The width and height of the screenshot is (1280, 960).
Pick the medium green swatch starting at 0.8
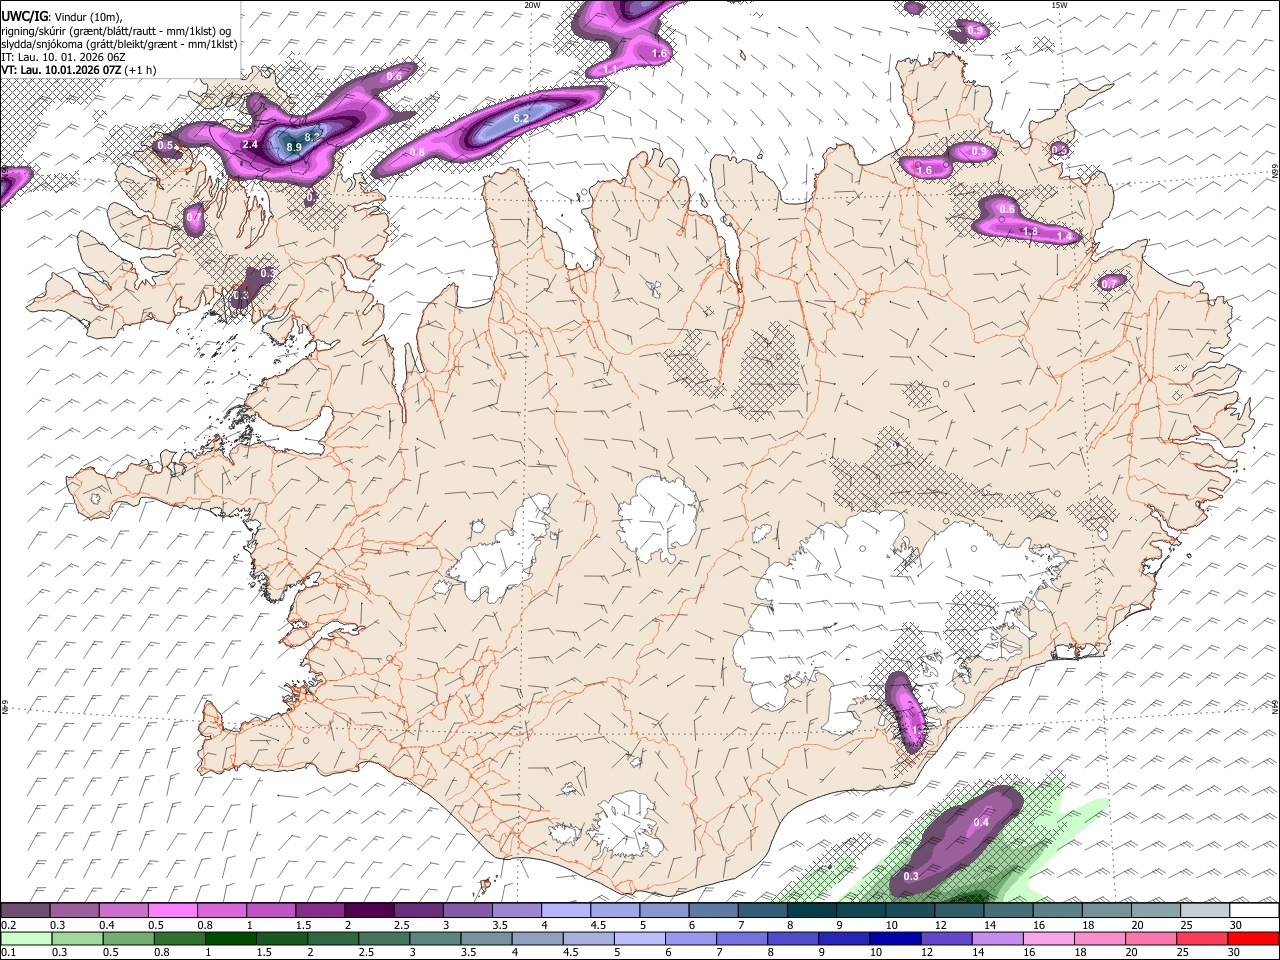(x=179, y=938)
